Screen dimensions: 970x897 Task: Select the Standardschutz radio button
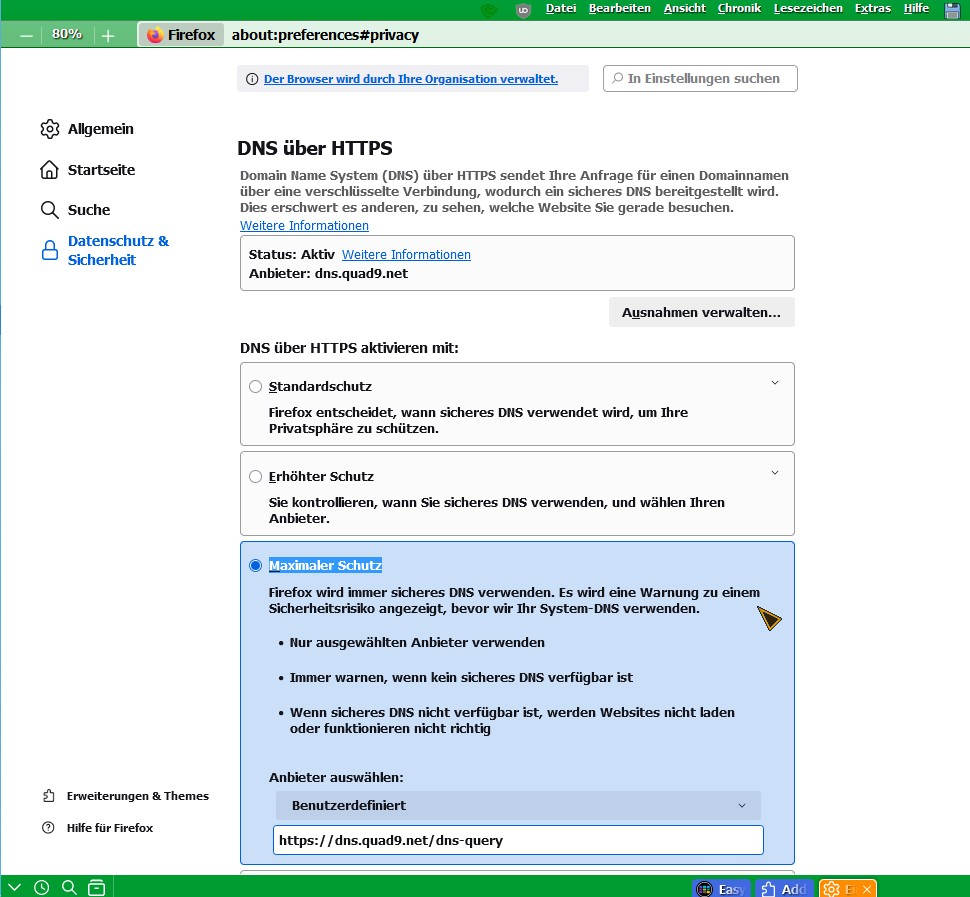(255, 387)
